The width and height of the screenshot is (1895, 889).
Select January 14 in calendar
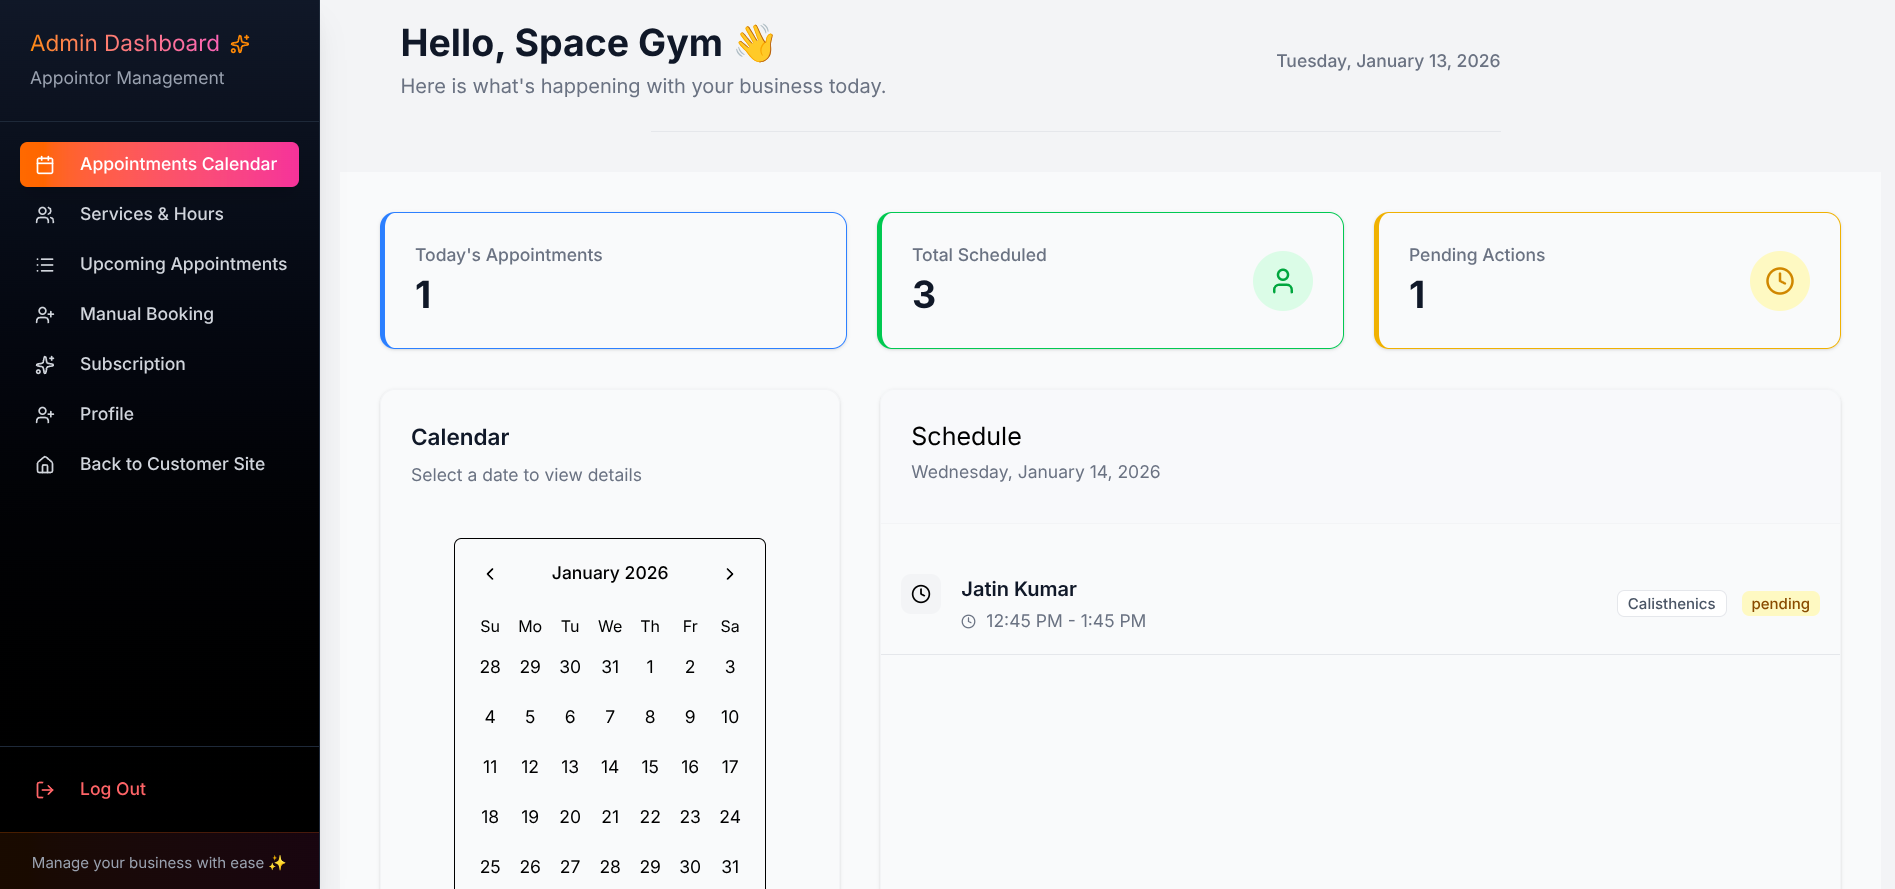(610, 767)
